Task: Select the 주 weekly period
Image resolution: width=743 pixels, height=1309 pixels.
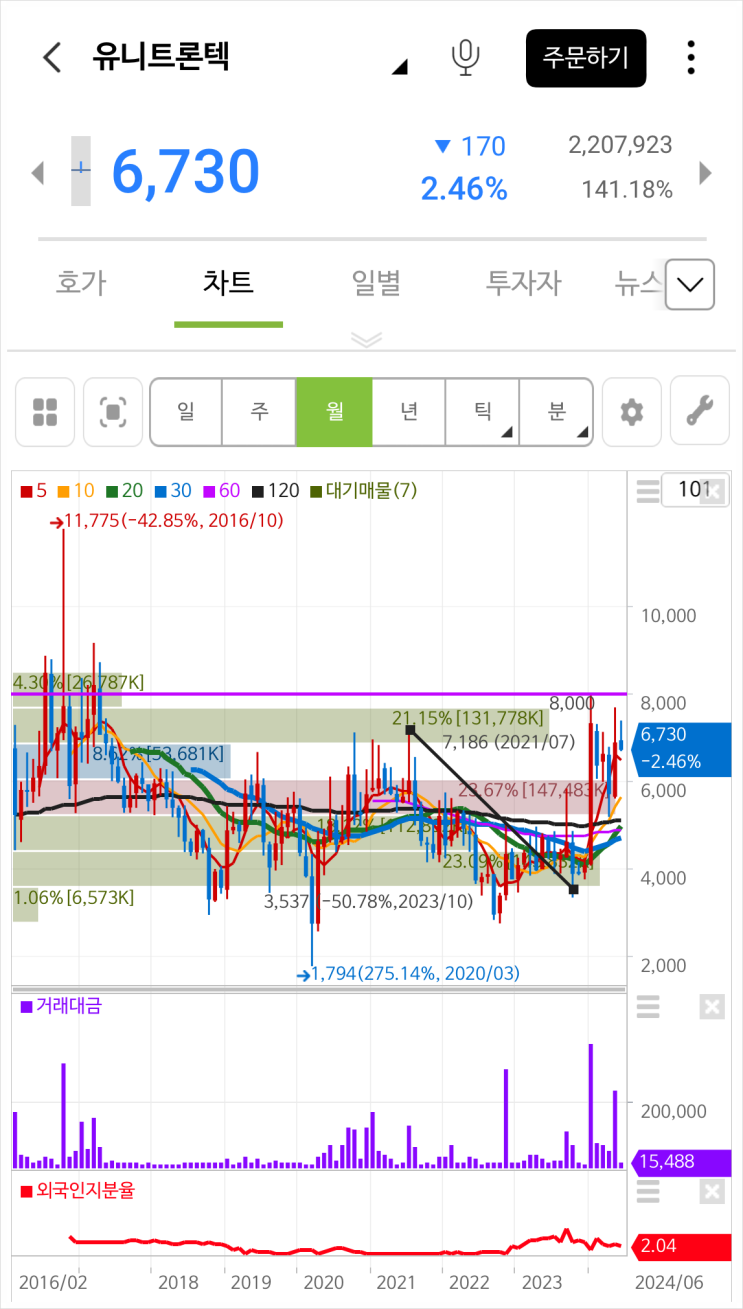Action: tap(260, 412)
